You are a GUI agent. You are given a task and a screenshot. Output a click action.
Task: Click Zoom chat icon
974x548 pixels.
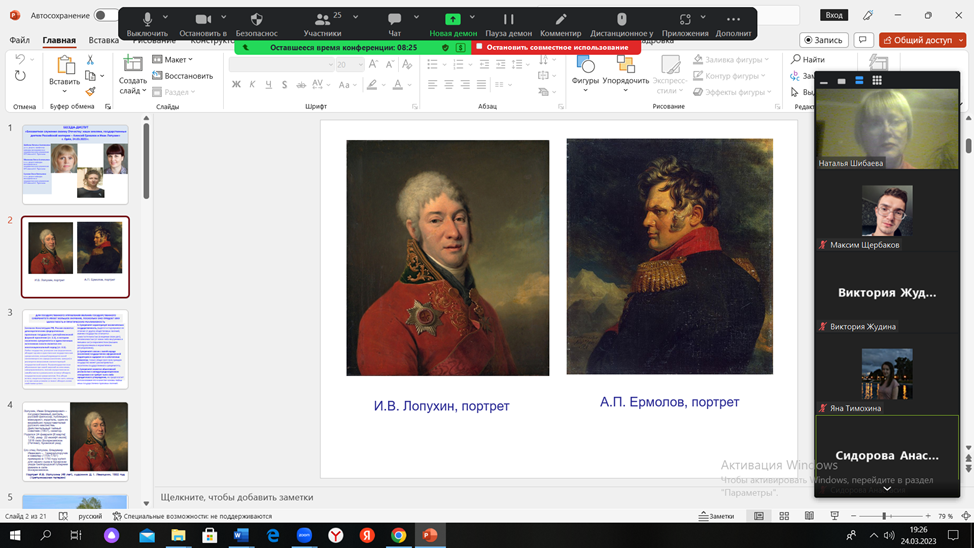(x=394, y=21)
